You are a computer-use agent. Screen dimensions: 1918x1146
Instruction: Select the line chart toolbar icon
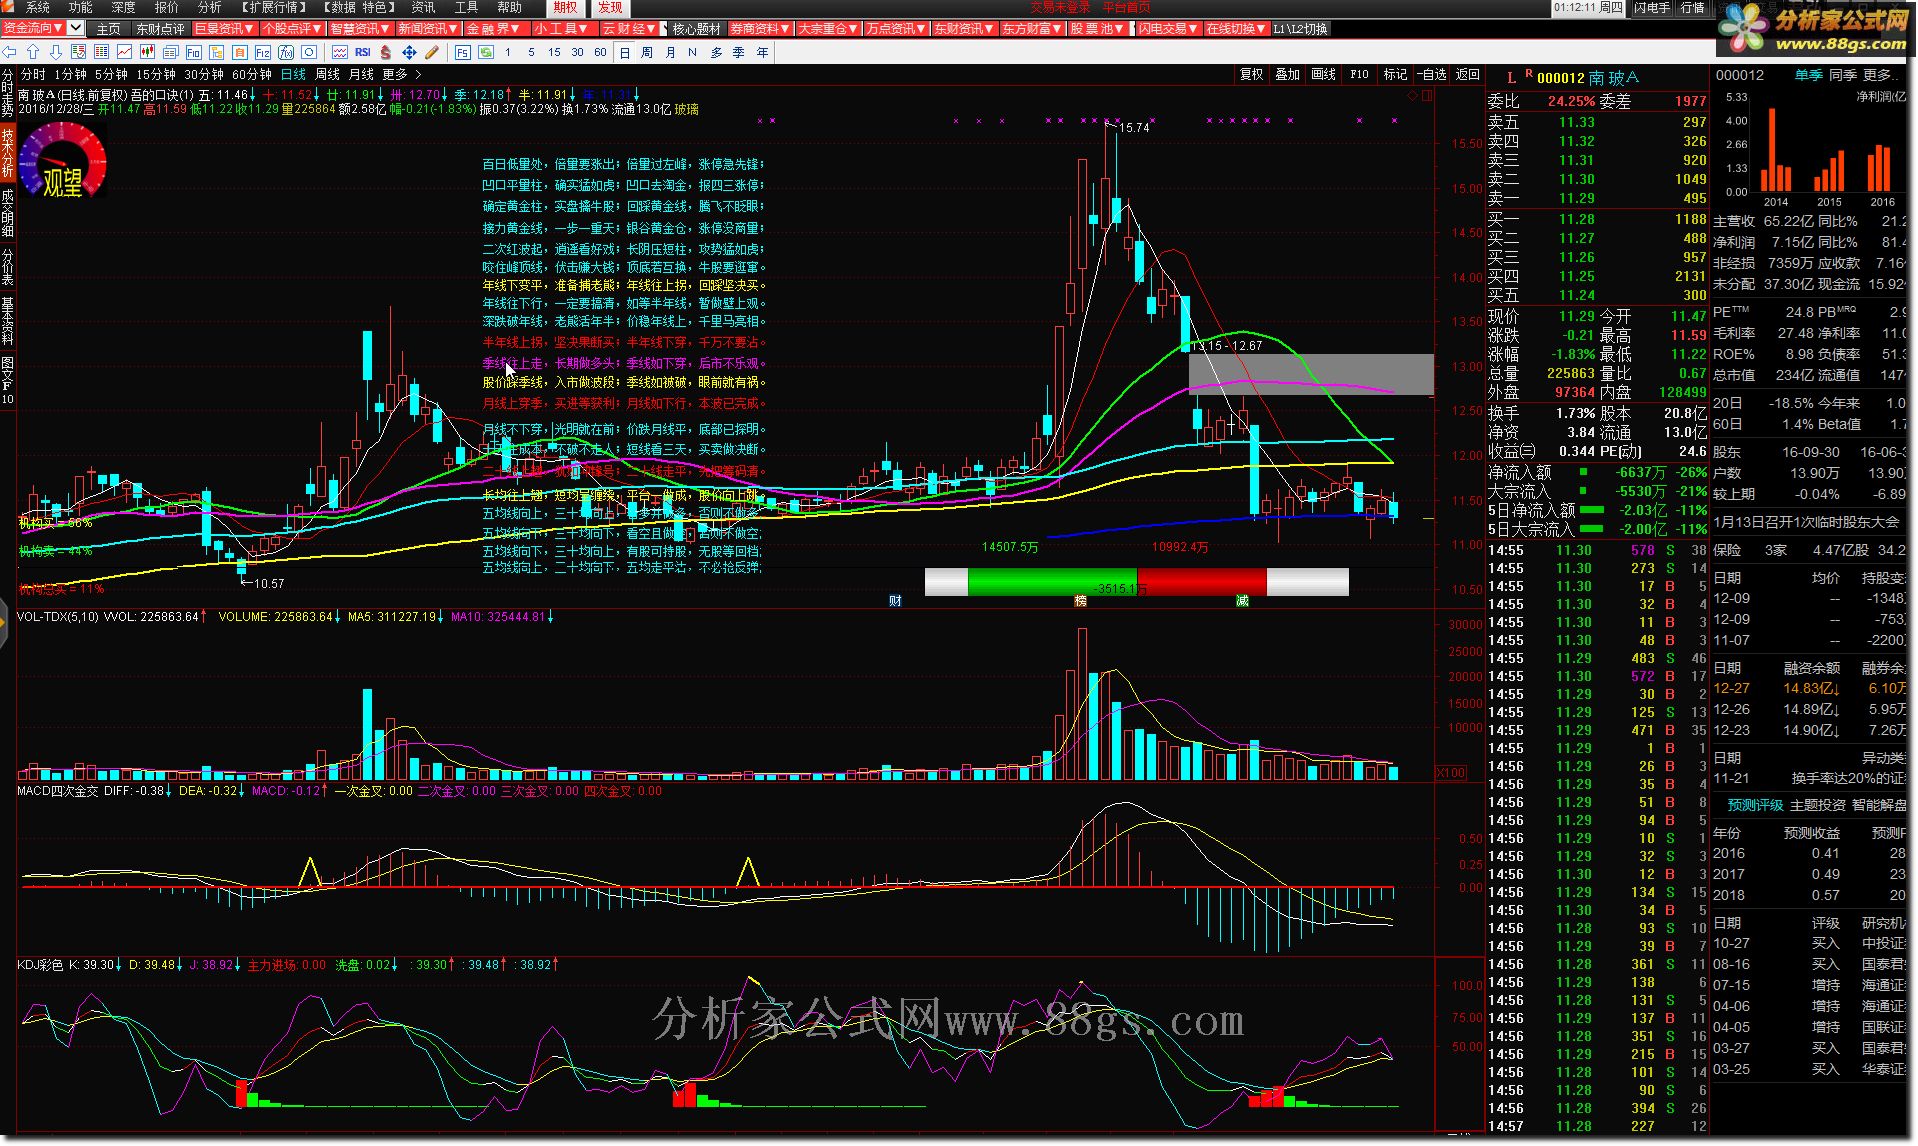[x=124, y=52]
